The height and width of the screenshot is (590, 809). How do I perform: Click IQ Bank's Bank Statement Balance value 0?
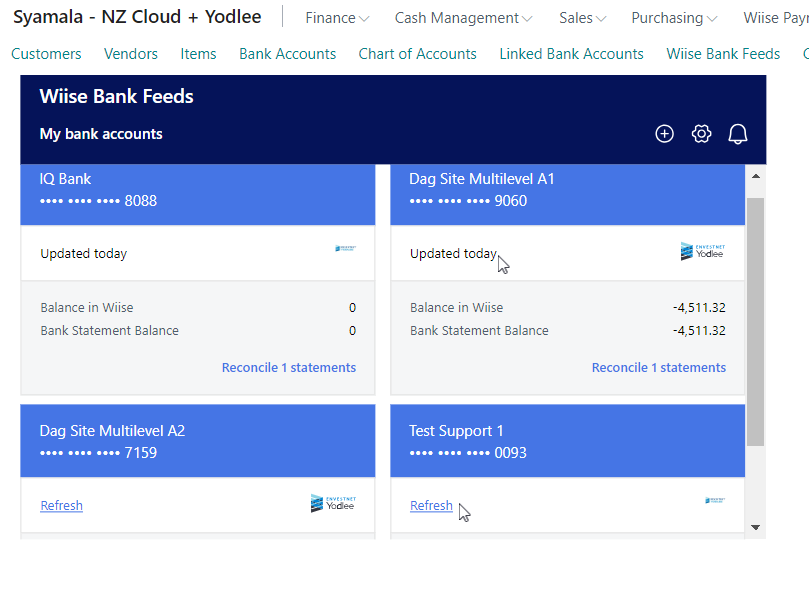(x=352, y=331)
